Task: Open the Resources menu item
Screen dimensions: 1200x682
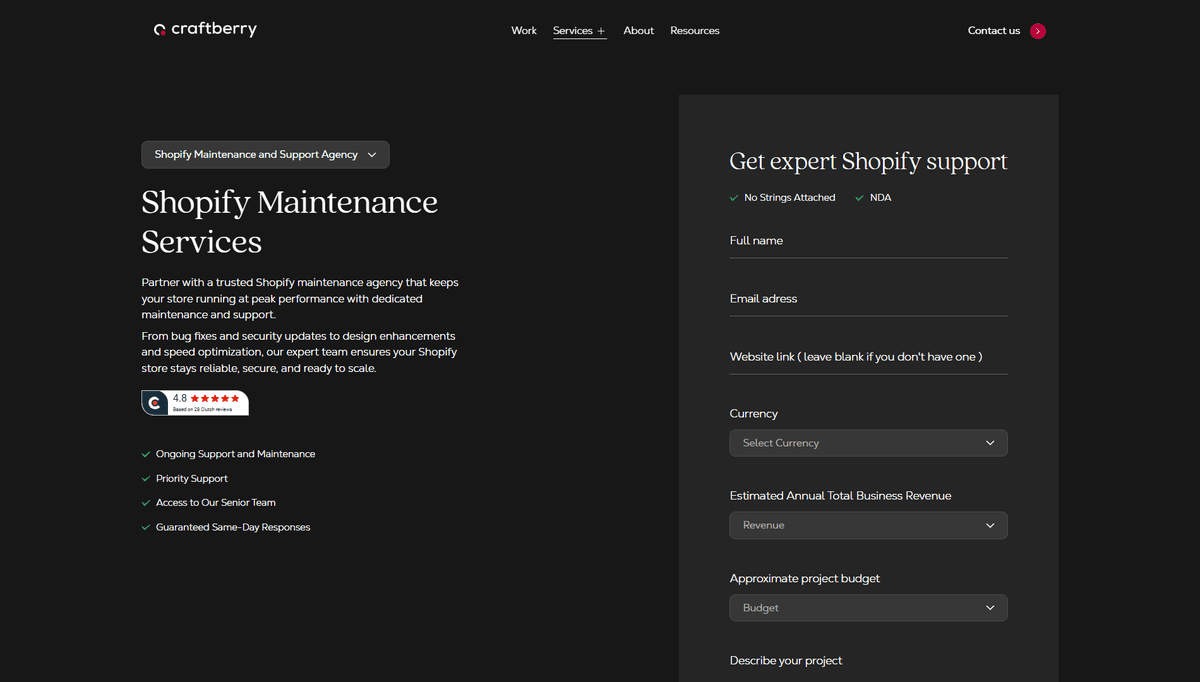Action: tap(695, 31)
